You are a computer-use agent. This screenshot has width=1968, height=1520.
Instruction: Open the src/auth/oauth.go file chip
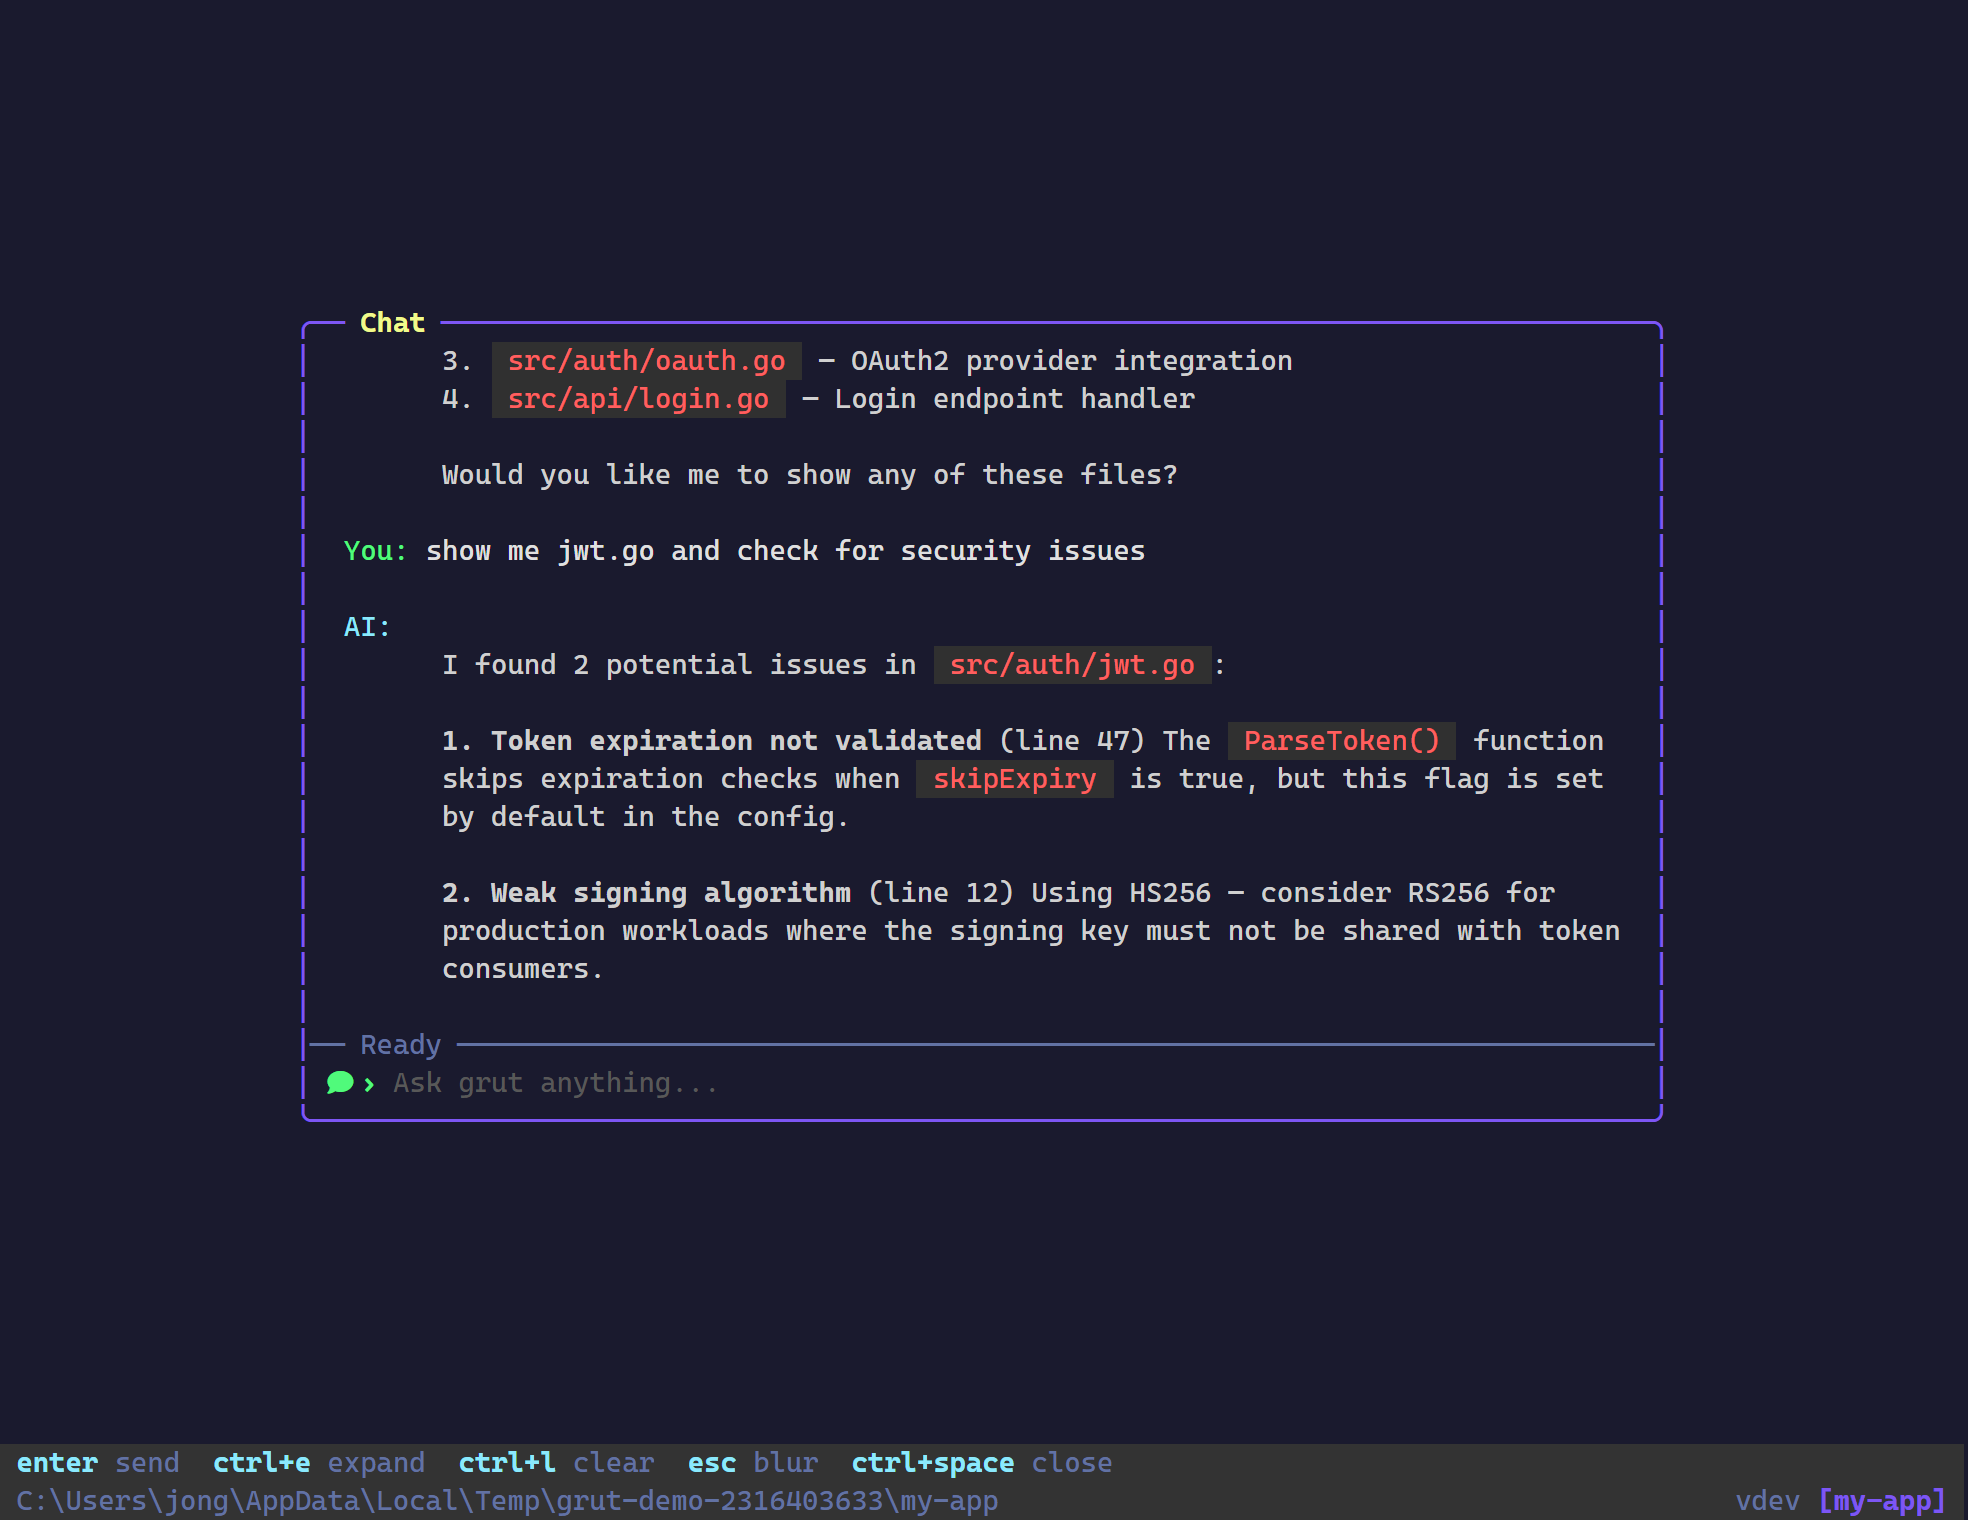(x=646, y=360)
